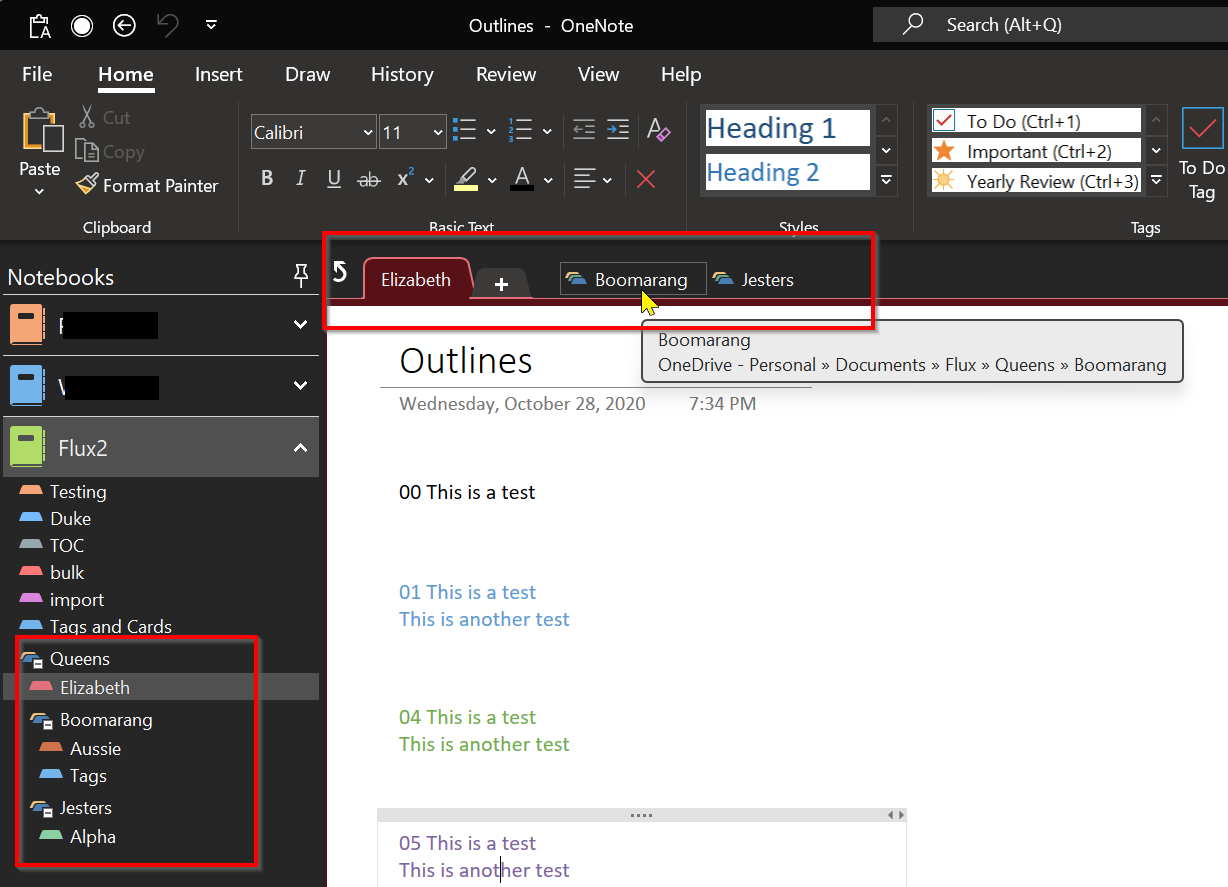The height and width of the screenshot is (887, 1228).
Task: Collapse the Flux2 notebook
Action: [x=300, y=448]
